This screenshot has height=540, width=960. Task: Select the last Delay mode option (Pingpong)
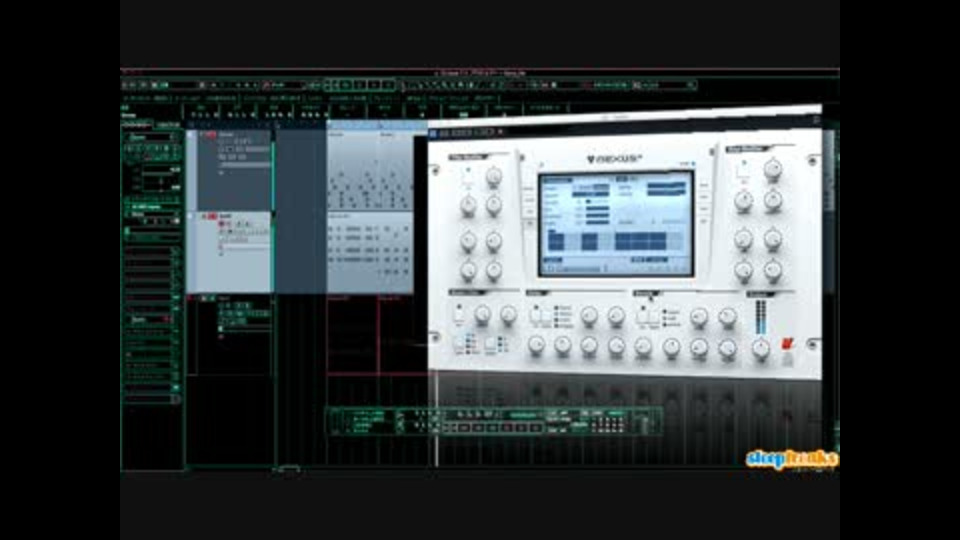tap(563, 326)
